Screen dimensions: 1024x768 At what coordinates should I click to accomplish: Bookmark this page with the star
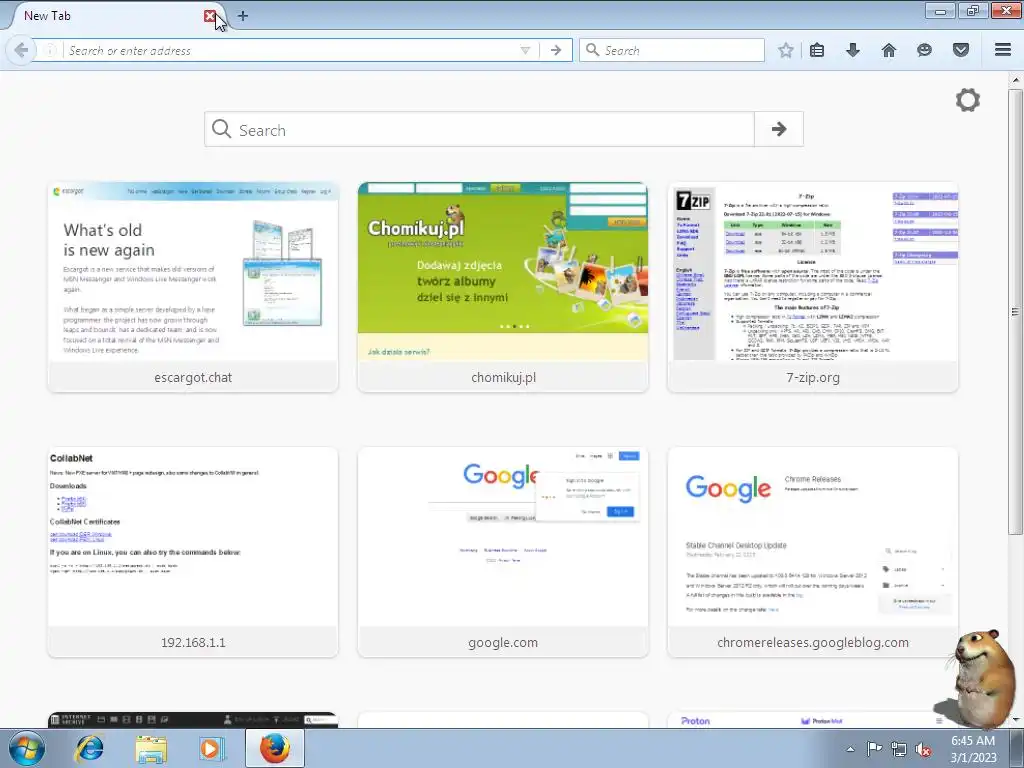point(786,50)
